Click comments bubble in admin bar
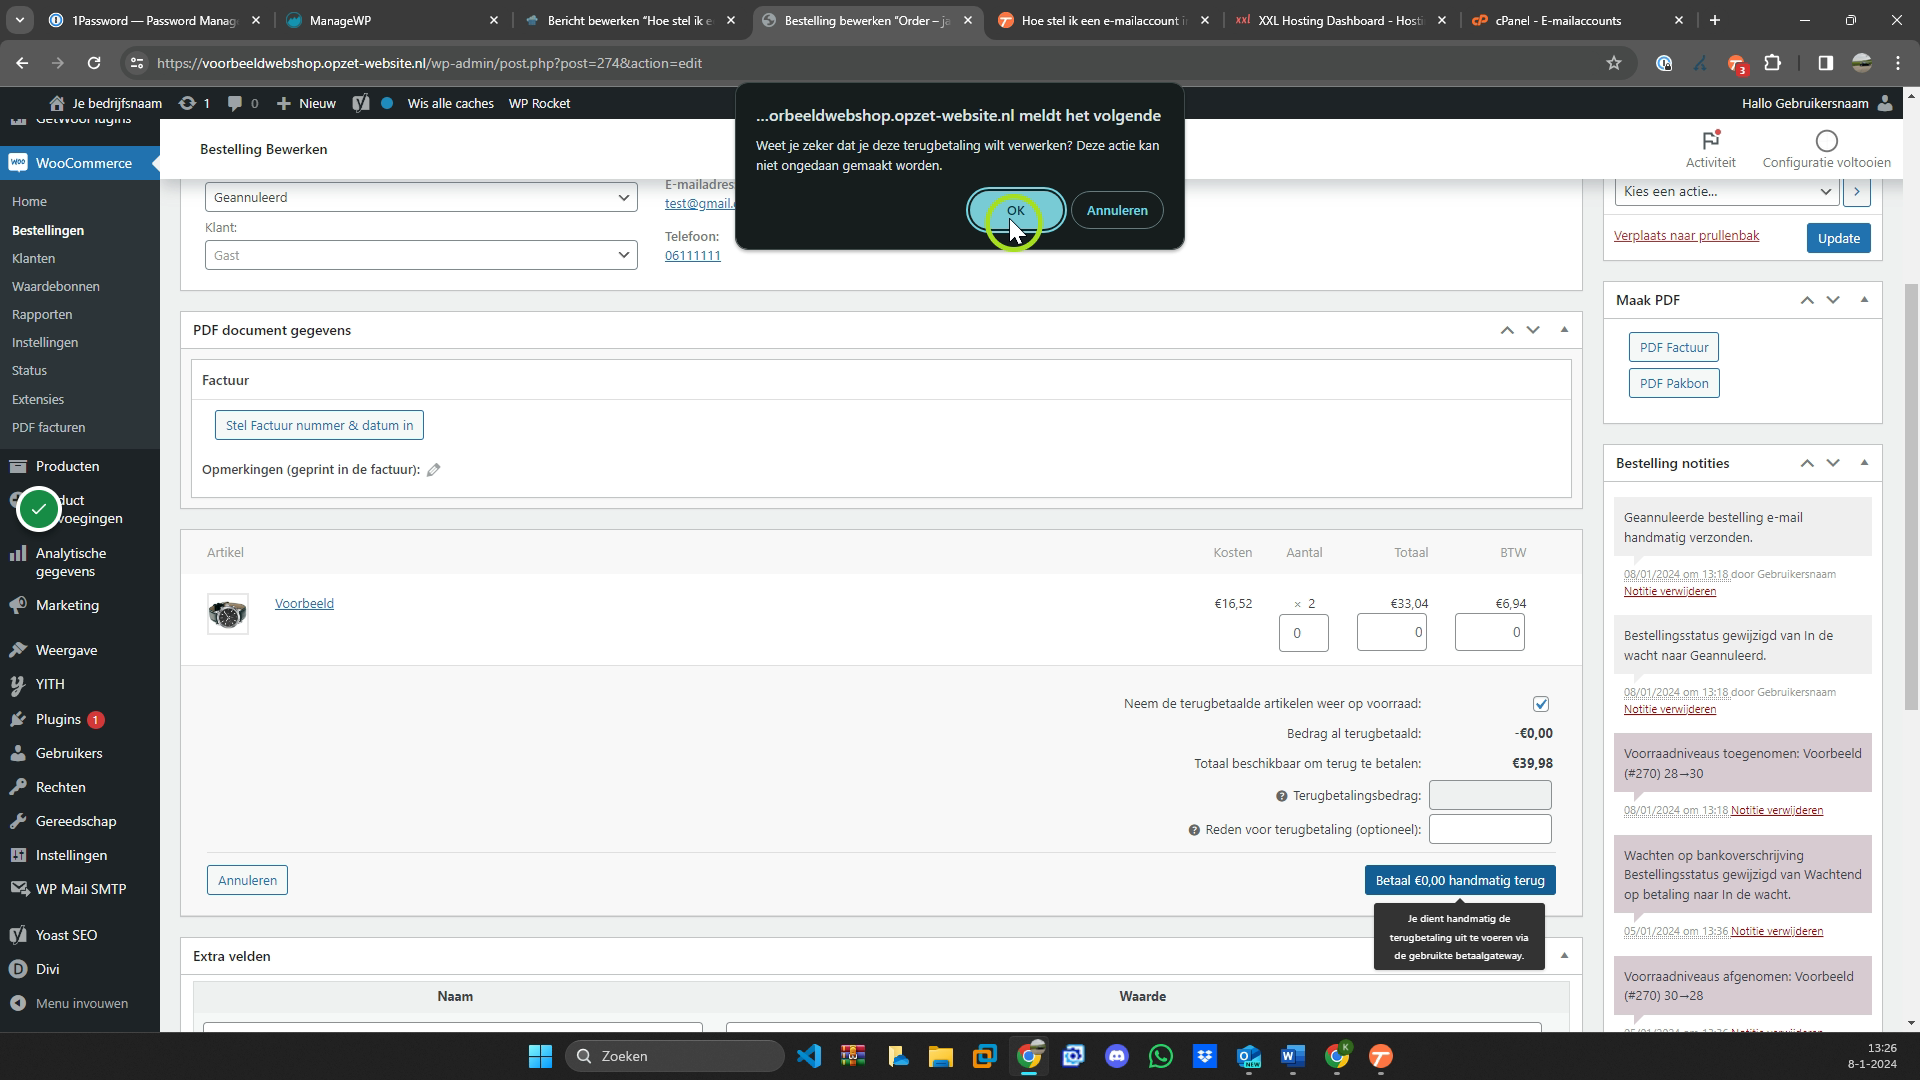The image size is (1920, 1080). point(235,103)
